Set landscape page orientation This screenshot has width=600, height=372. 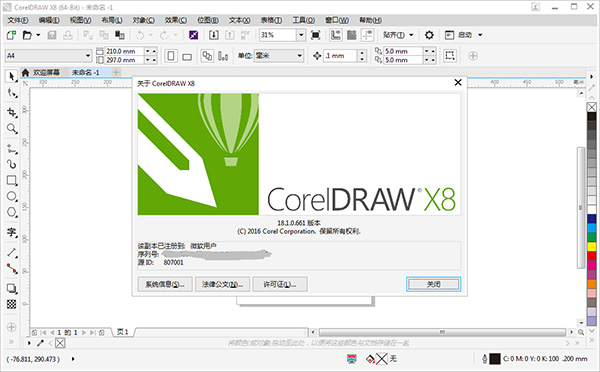pos(187,56)
